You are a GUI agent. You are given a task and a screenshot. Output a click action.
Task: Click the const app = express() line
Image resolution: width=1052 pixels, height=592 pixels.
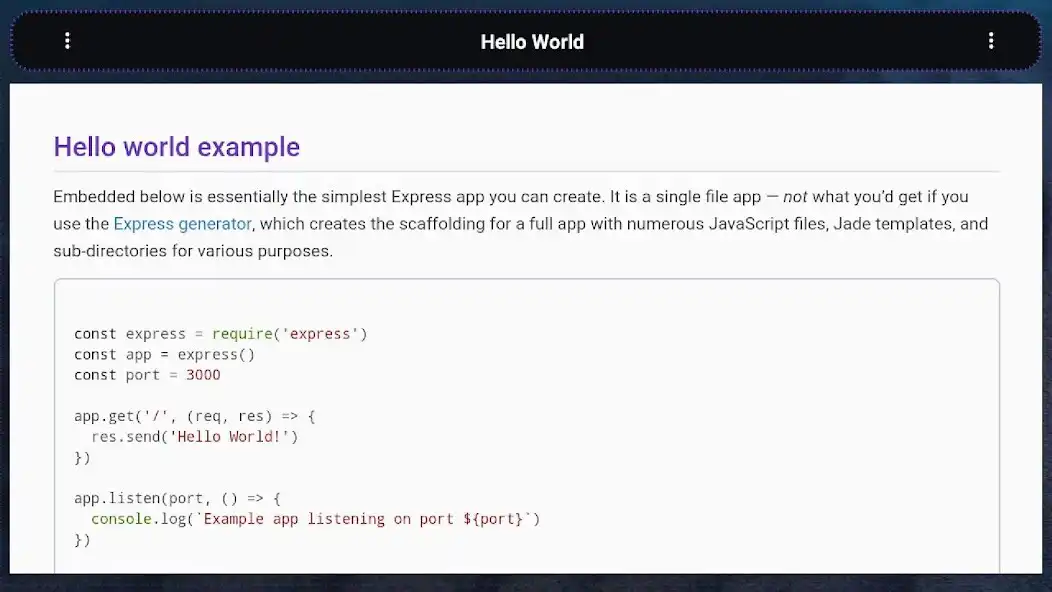coord(162,354)
